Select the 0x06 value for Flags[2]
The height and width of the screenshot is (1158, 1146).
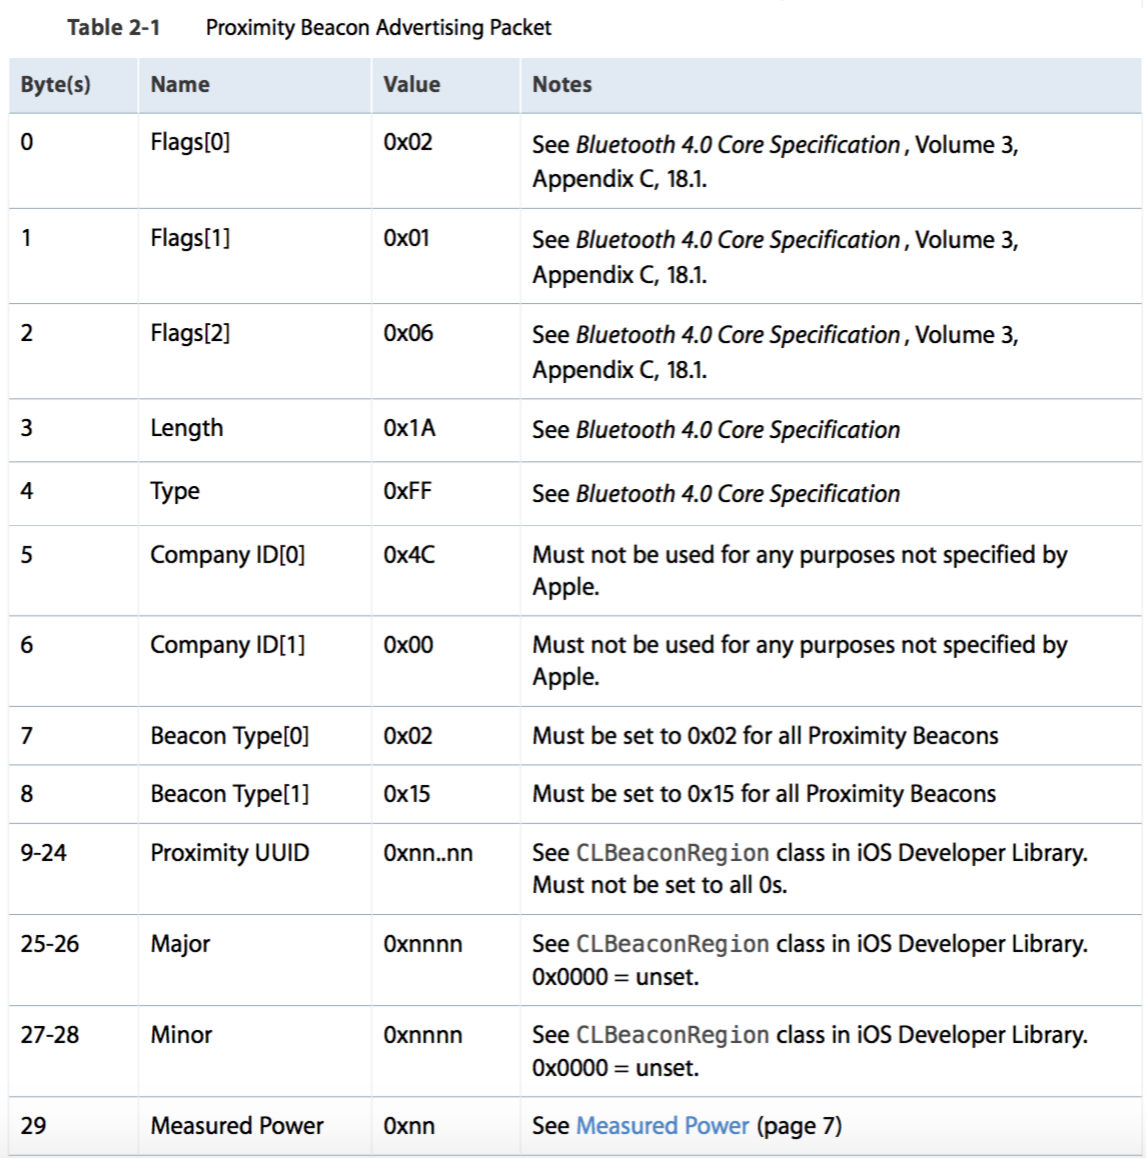(408, 334)
